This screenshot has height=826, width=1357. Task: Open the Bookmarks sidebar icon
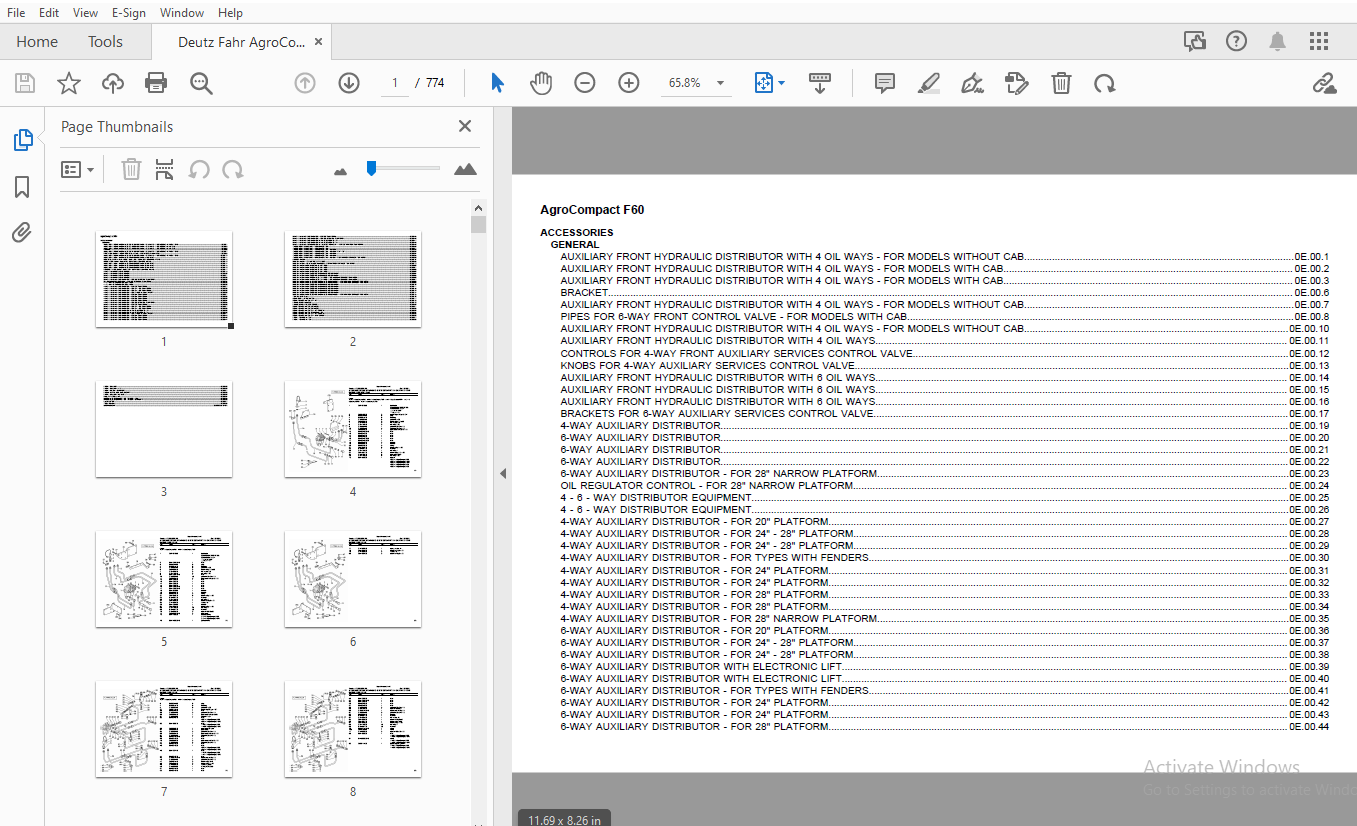(x=22, y=187)
